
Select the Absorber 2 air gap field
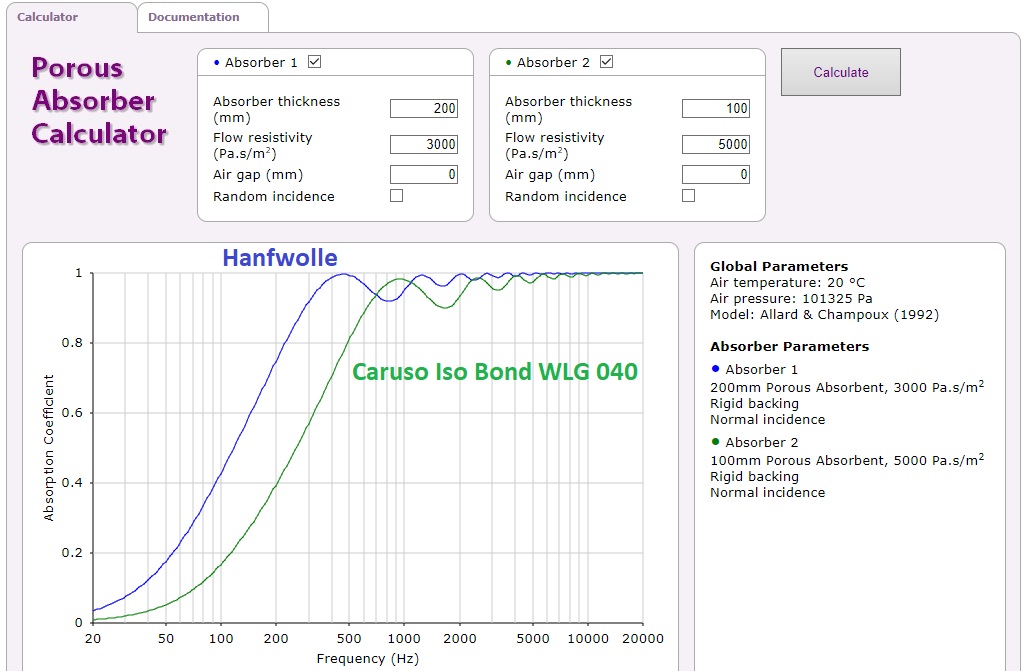pos(716,174)
